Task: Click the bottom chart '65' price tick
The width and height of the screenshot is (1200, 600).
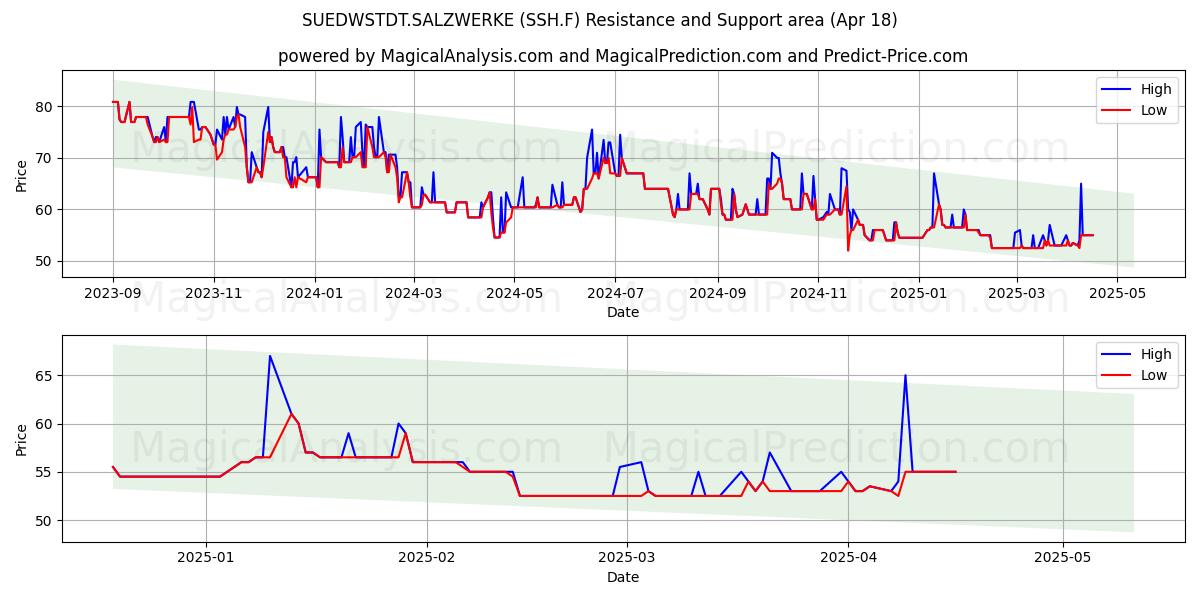Action: point(46,376)
